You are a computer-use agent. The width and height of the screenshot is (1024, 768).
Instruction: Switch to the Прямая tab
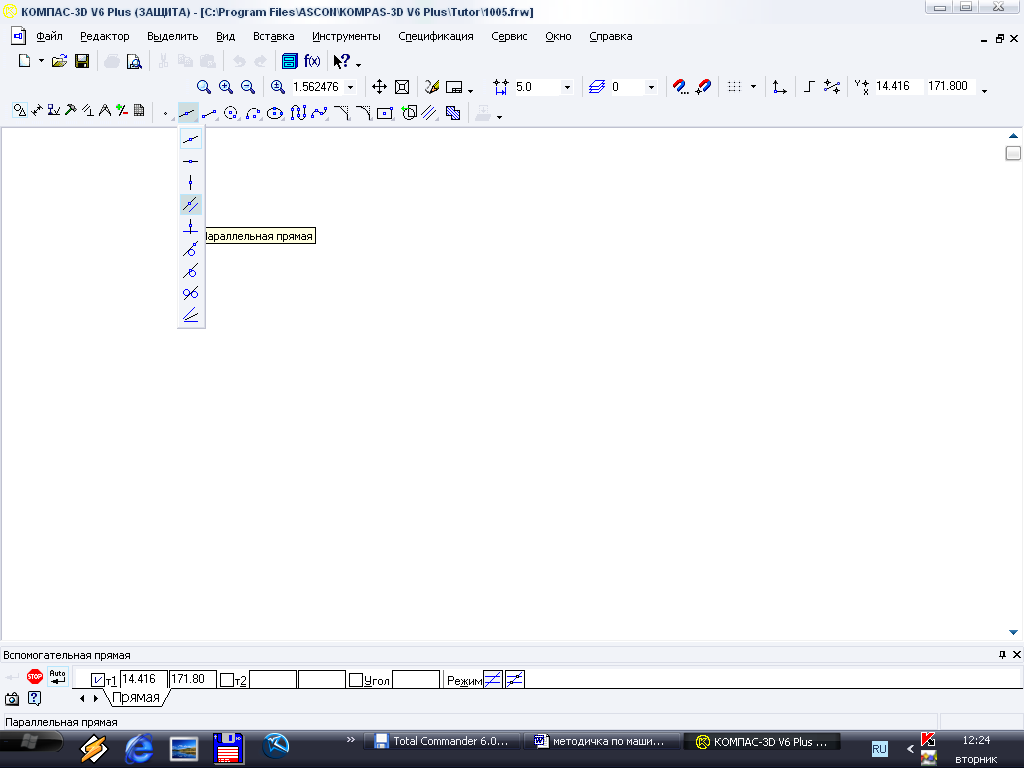(x=136, y=697)
